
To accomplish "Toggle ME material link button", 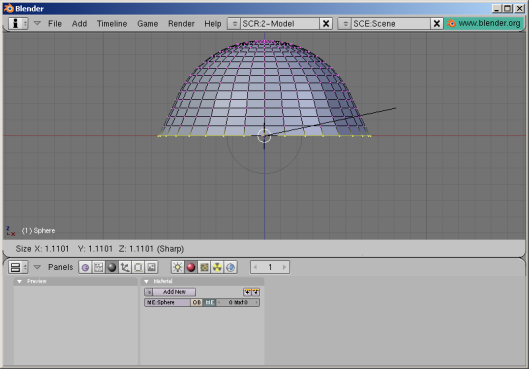I will point(209,302).
